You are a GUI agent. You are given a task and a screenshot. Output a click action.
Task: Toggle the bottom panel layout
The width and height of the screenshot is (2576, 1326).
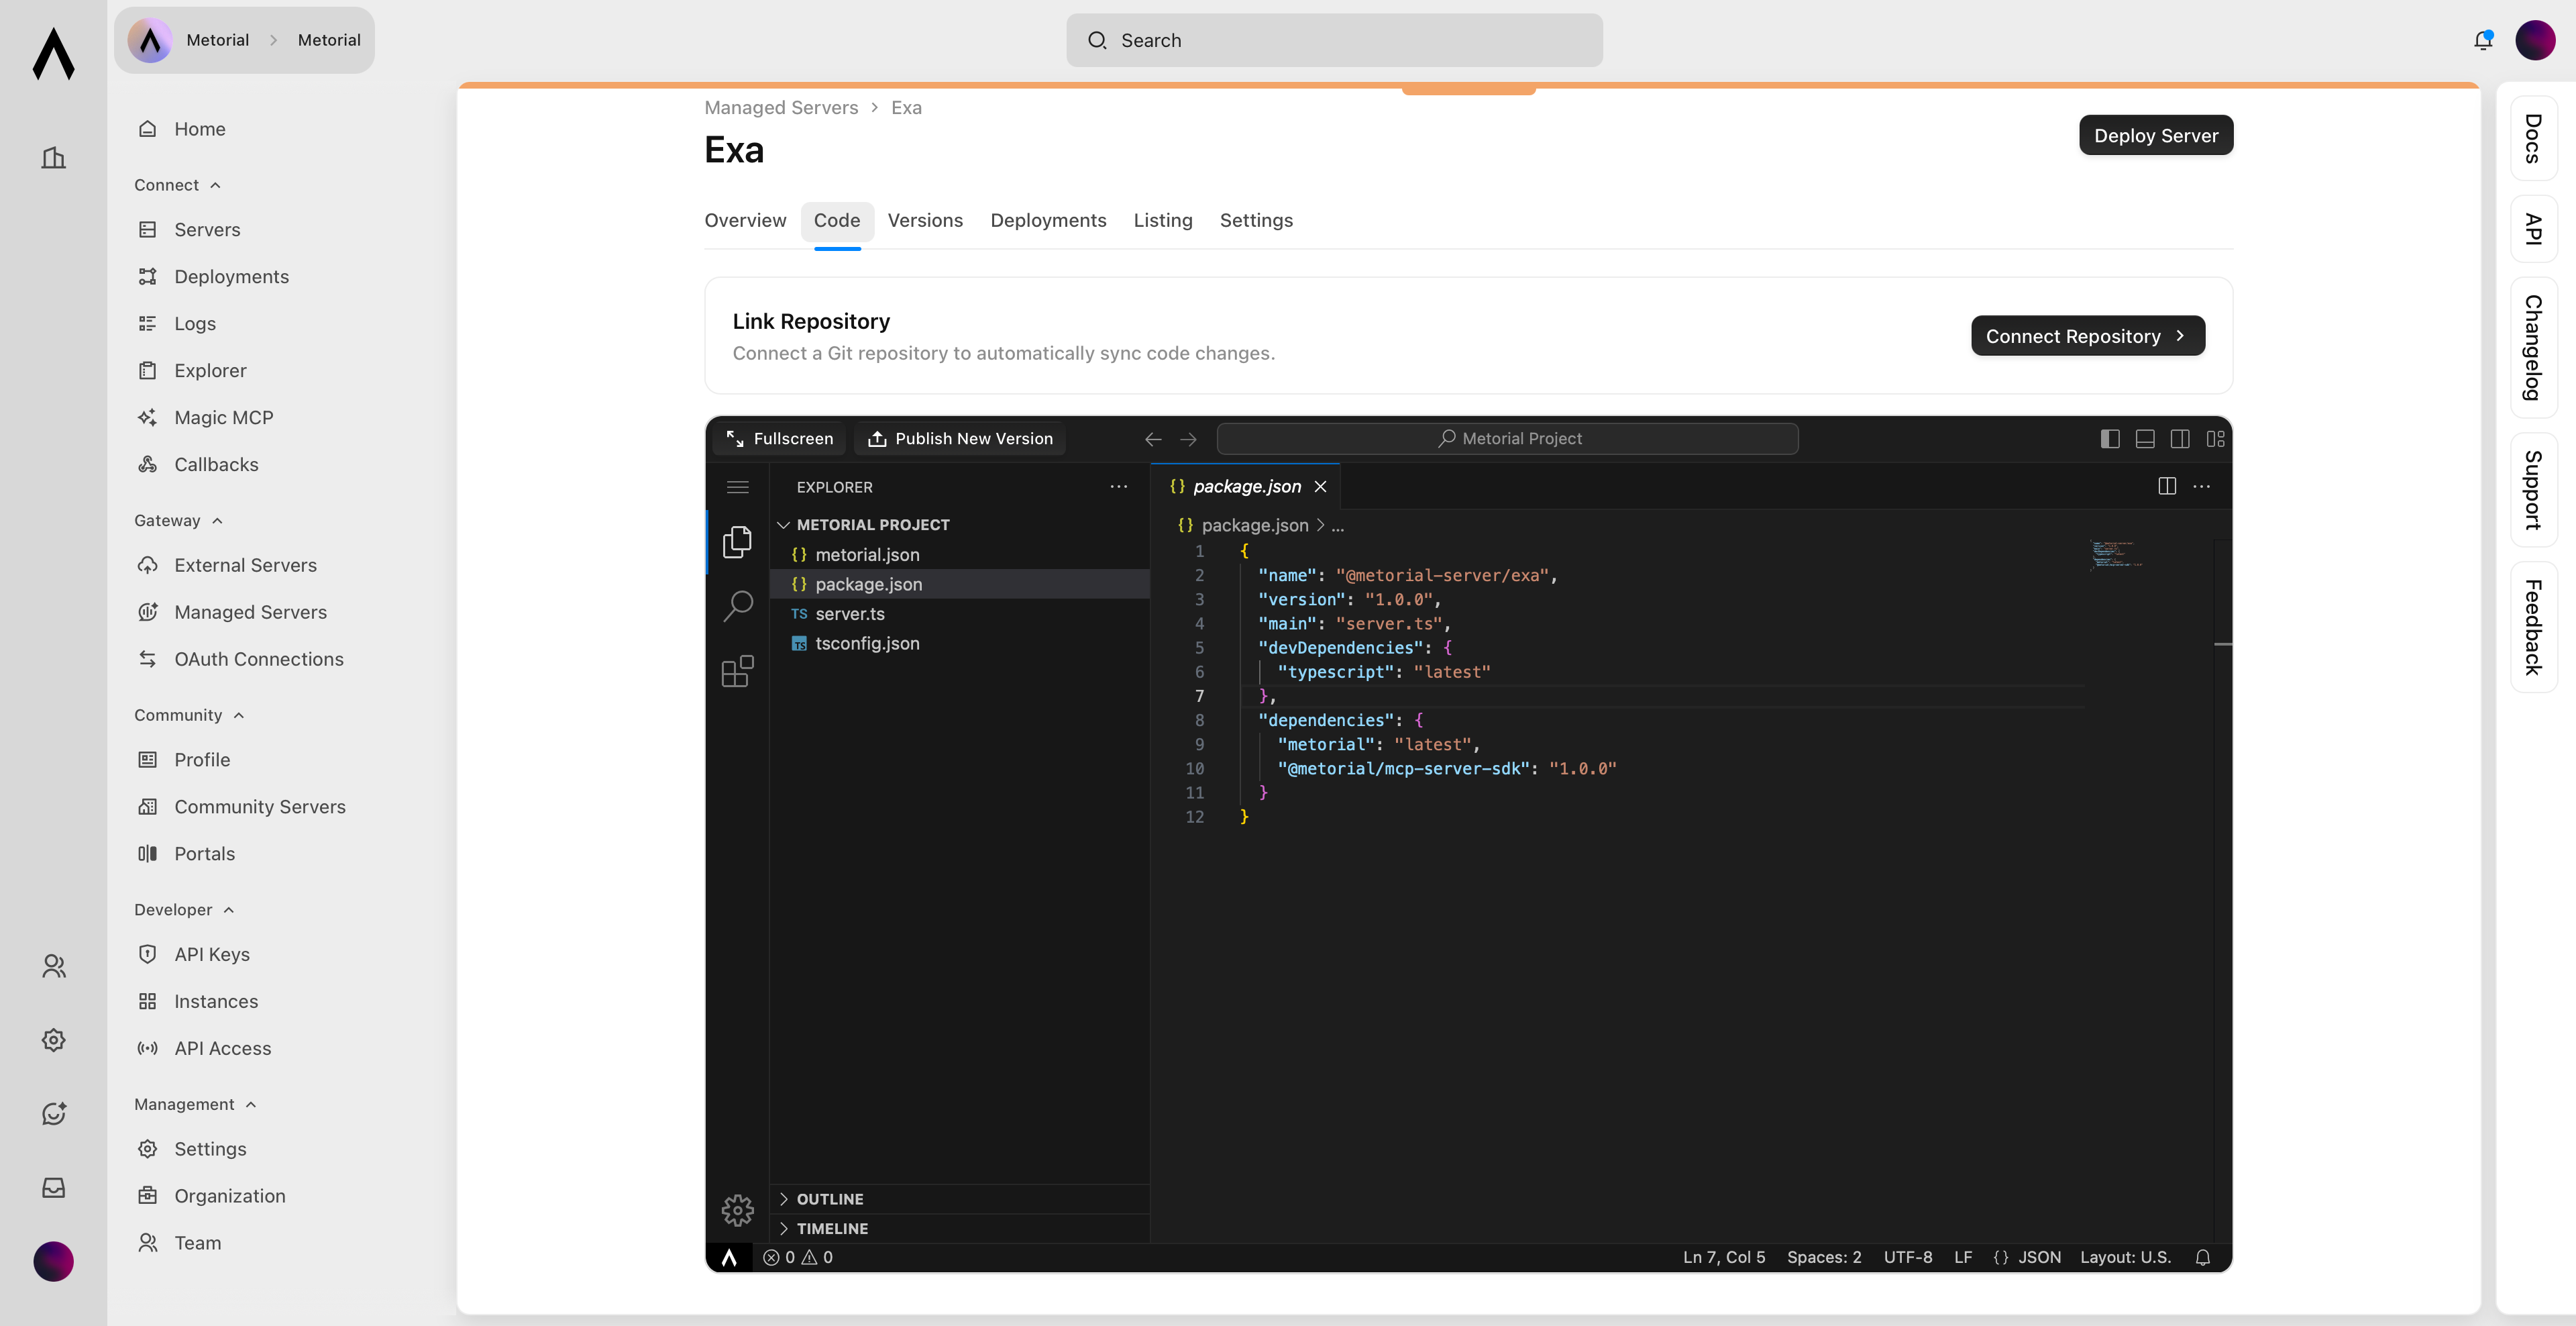(2145, 439)
